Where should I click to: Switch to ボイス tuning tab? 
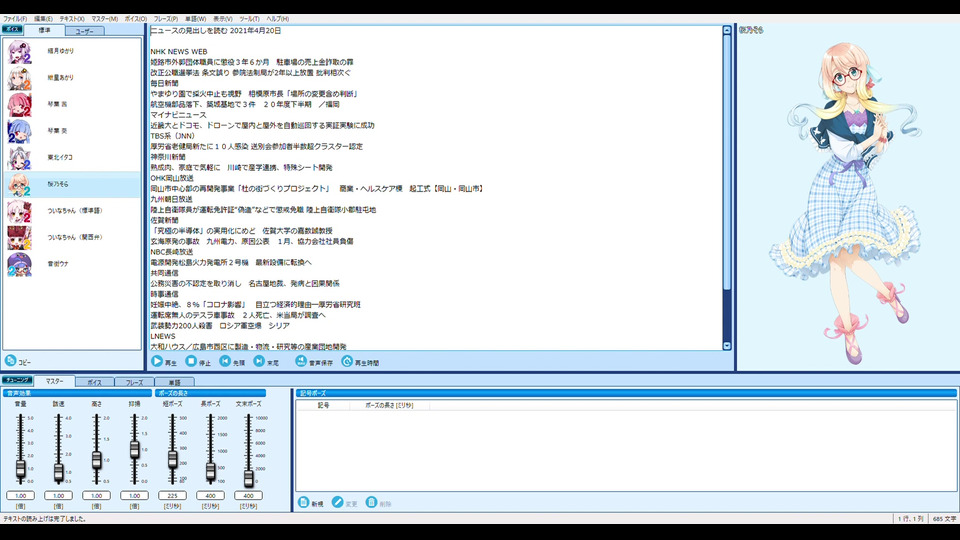94,382
